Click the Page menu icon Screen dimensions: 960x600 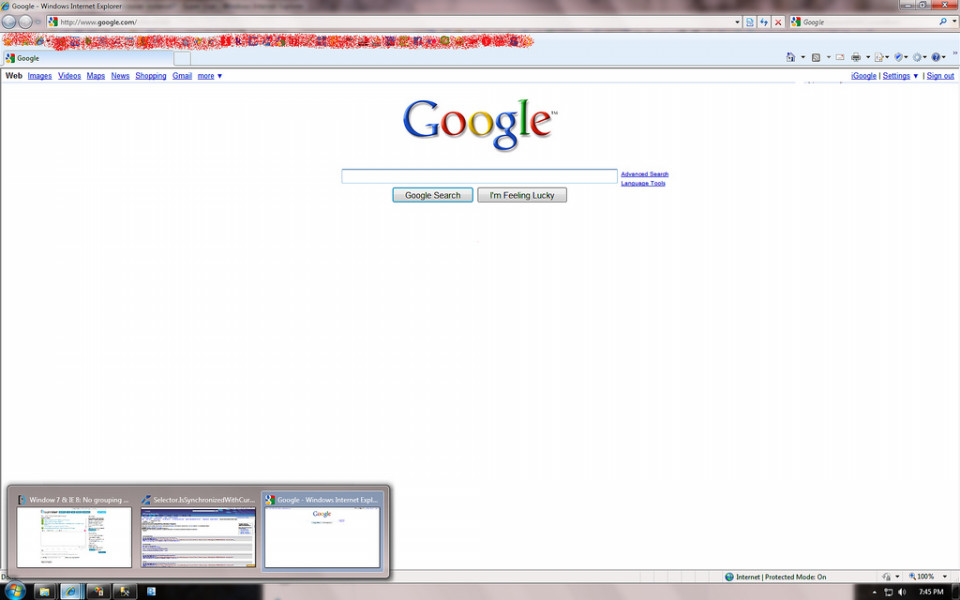coord(879,58)
